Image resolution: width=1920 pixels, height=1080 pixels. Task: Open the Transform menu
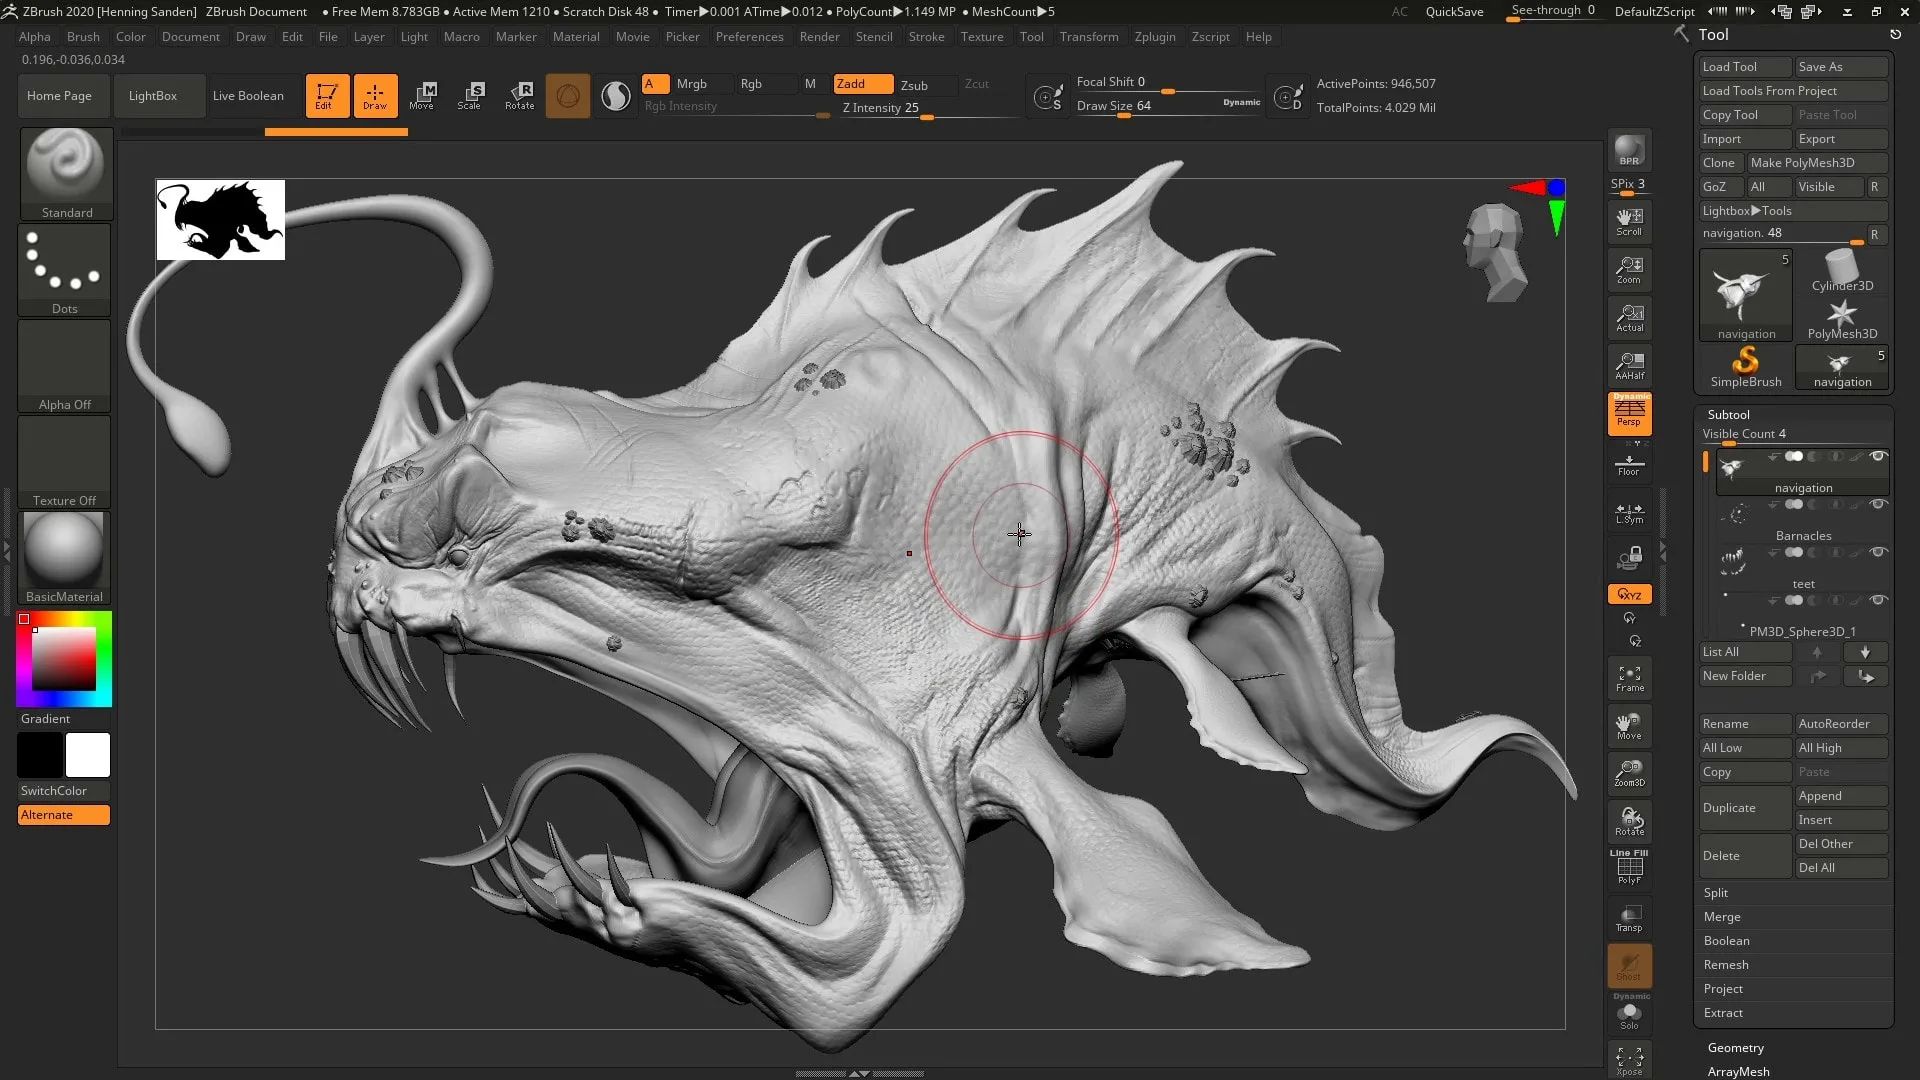(x=1089, y=37)
